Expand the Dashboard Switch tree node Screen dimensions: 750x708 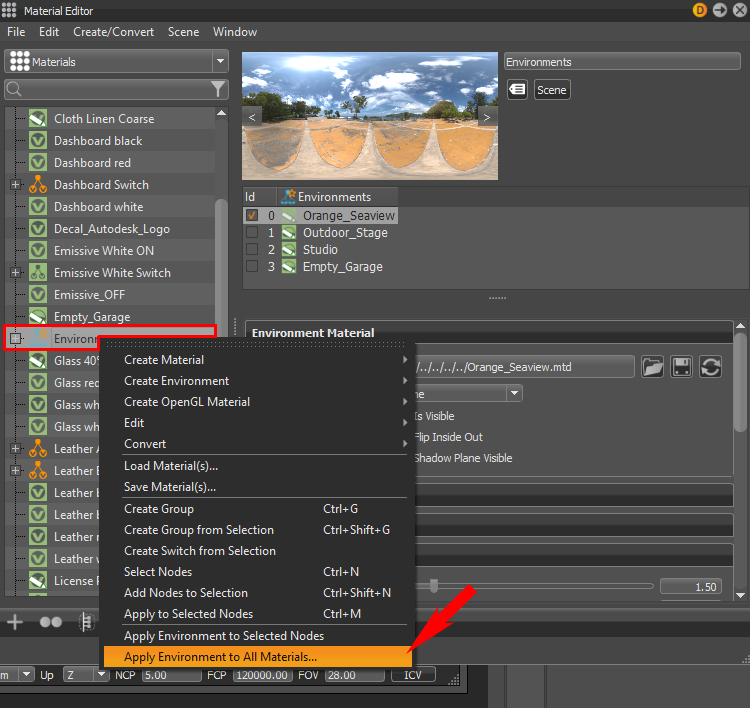pyautogui.click(x=15, y=185)
